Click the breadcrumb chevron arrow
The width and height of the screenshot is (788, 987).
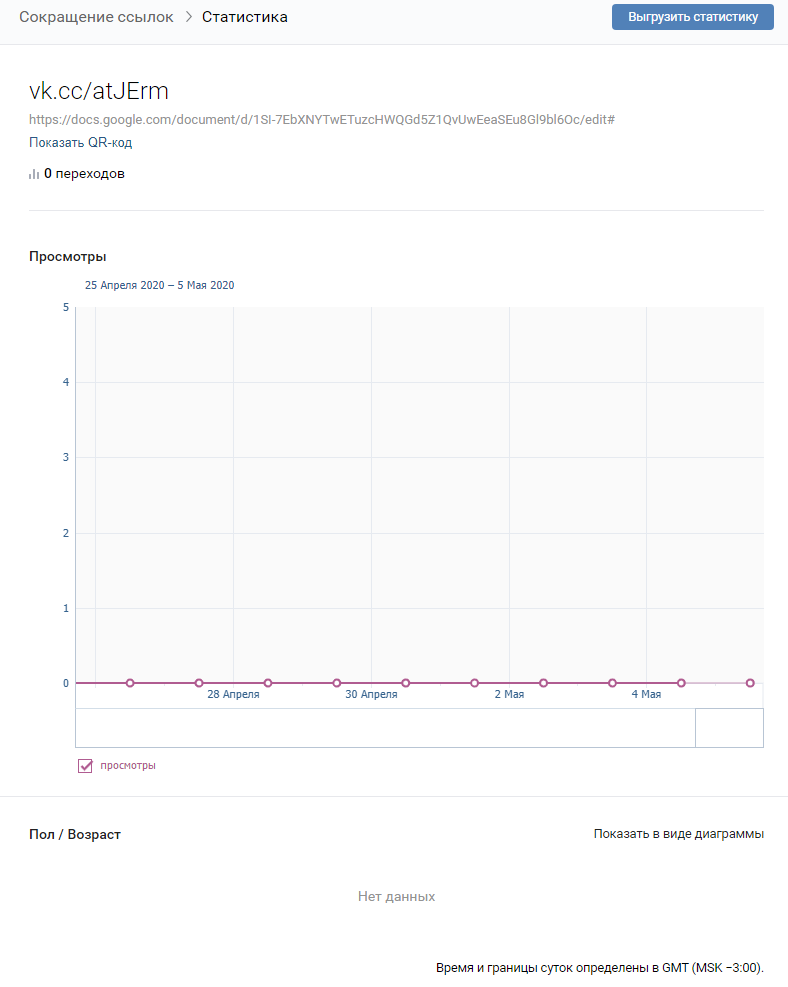(x=188, y=17)
